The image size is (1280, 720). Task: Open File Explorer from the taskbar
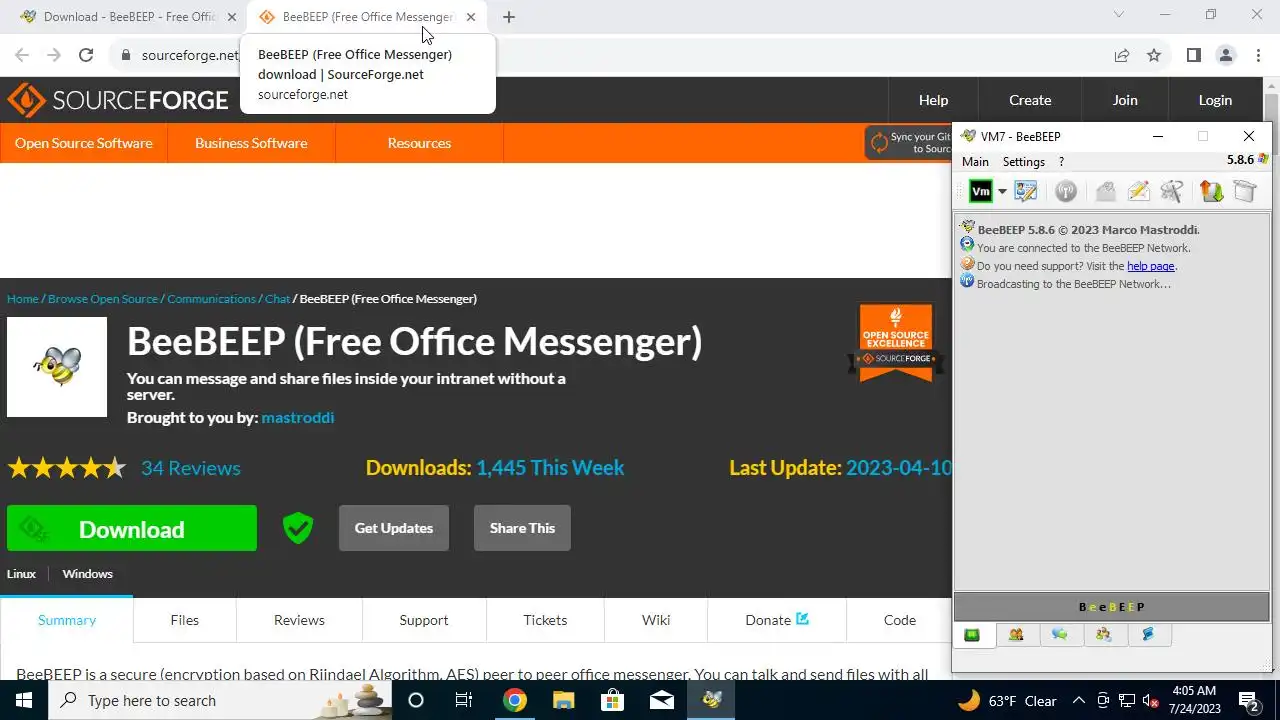pos(563,700)
